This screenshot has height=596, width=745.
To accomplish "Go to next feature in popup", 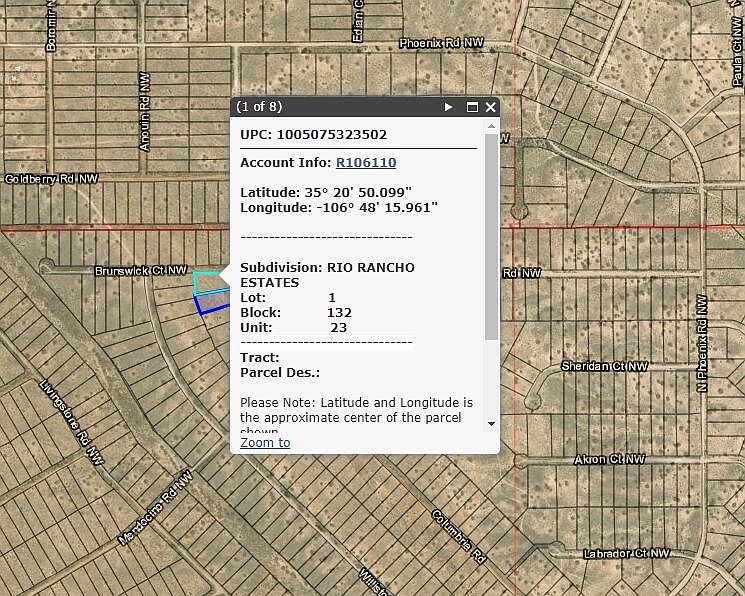I will pos(449,107).
